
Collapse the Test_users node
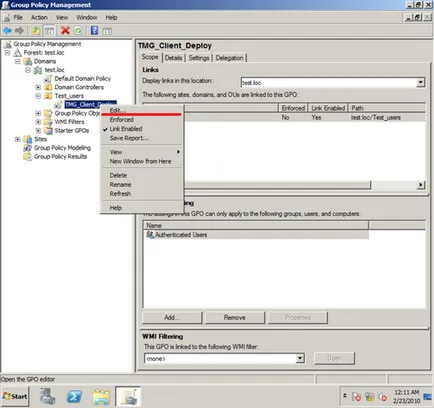38,96
